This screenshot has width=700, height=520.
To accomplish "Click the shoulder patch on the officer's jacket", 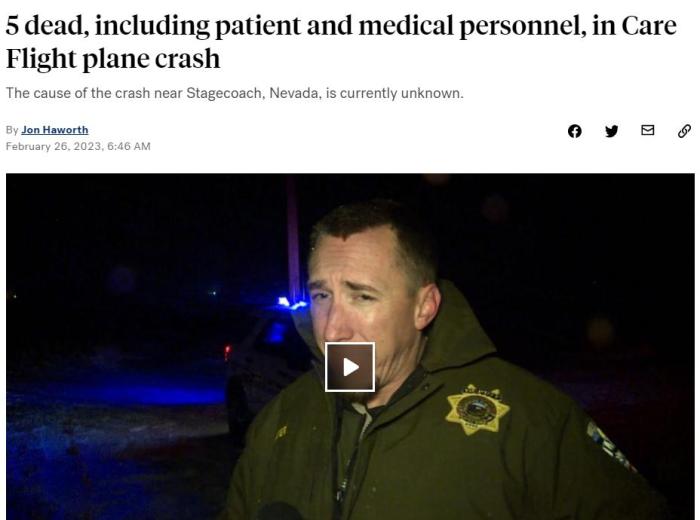I will tap(611, 446).
